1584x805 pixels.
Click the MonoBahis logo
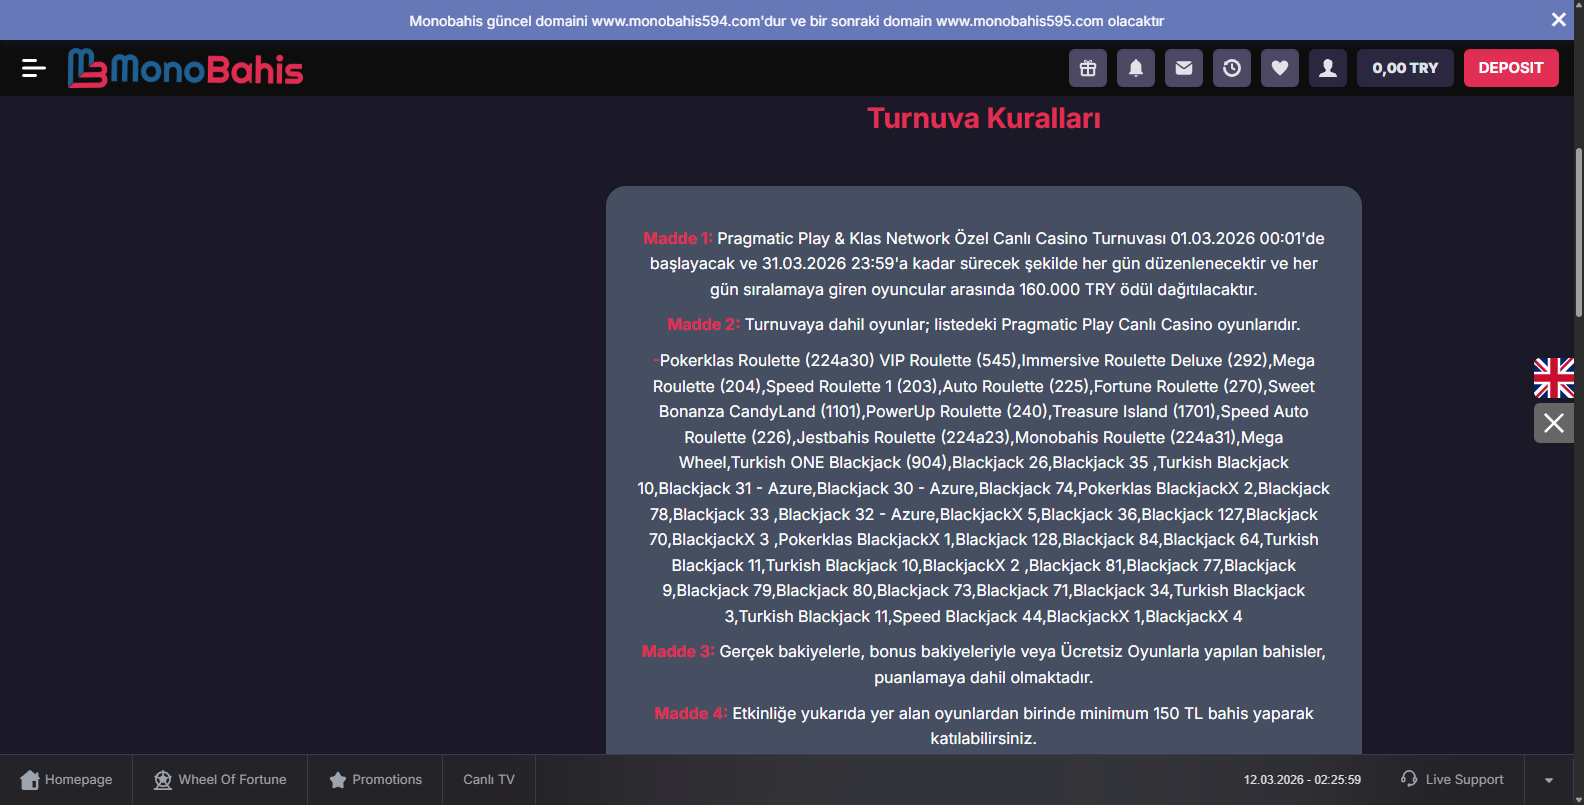pos(185,68)
